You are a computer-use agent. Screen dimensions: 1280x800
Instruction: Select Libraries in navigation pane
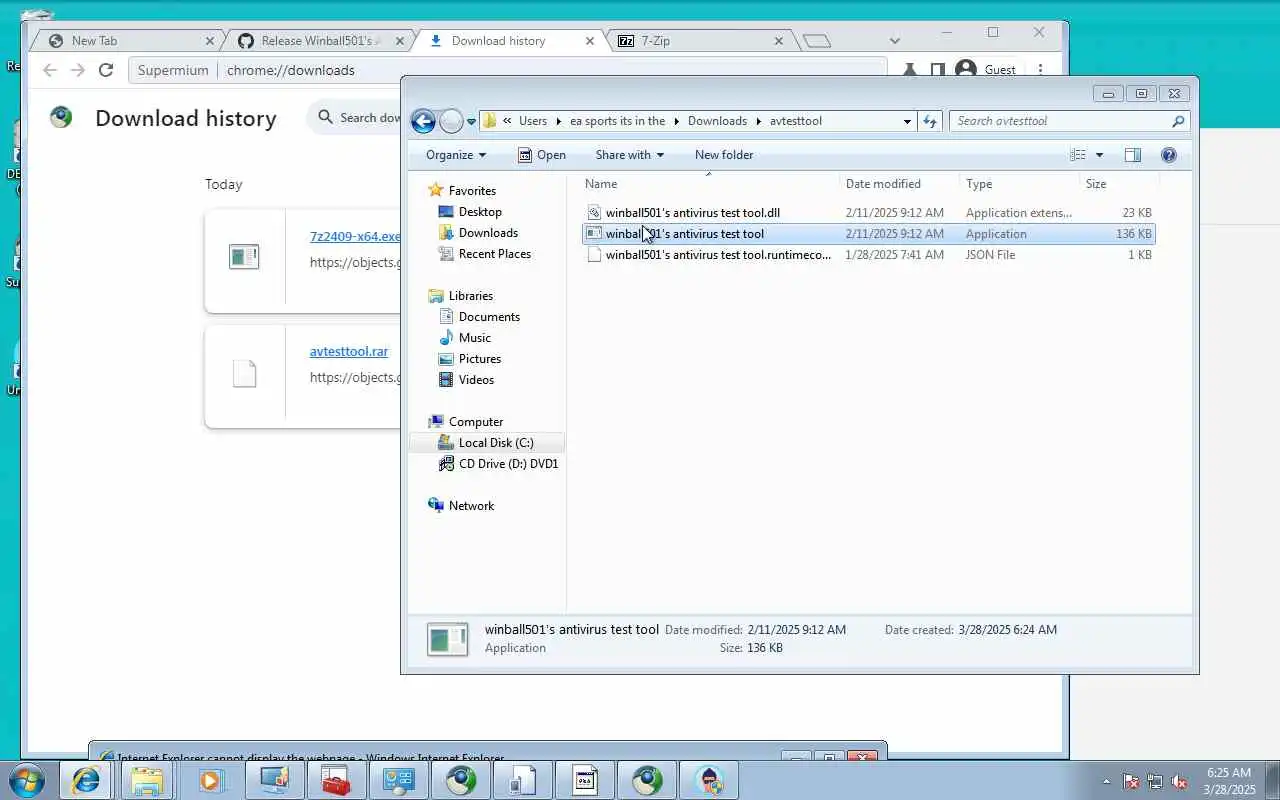470,296
